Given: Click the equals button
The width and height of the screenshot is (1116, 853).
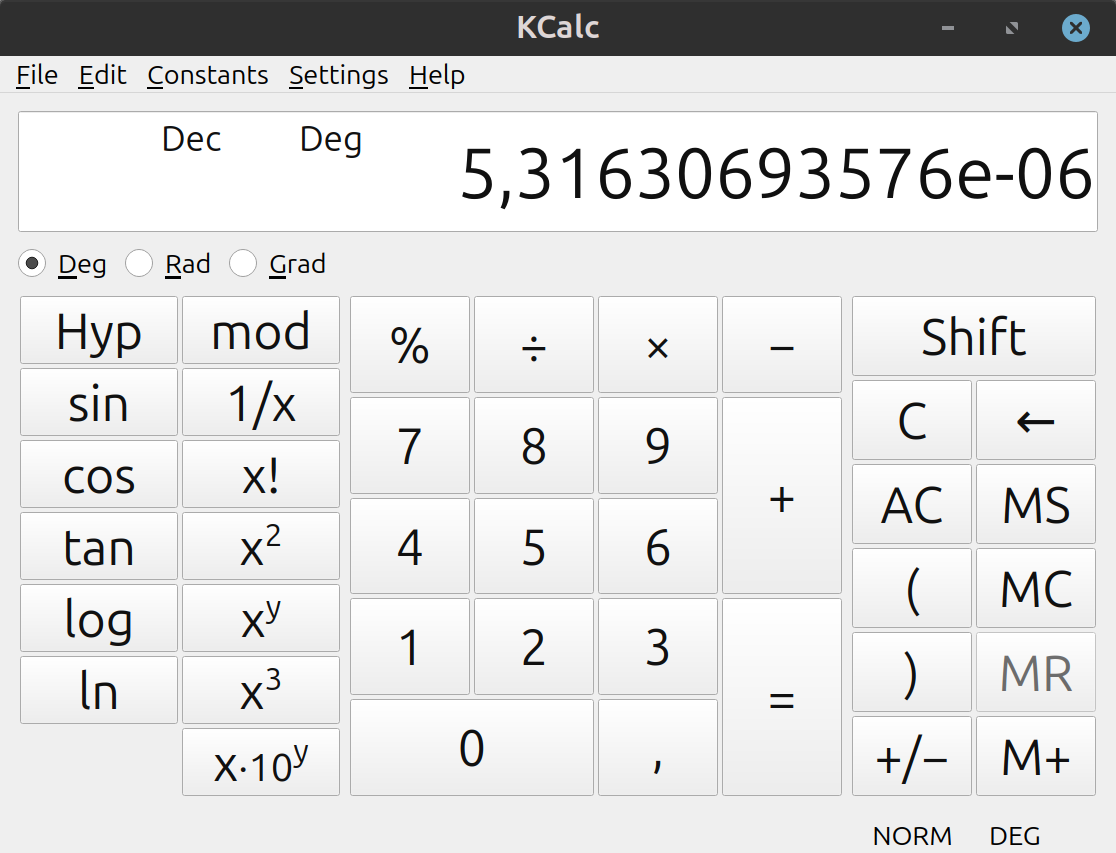Looking at the screenshot, I should click(x=781, y=697).
